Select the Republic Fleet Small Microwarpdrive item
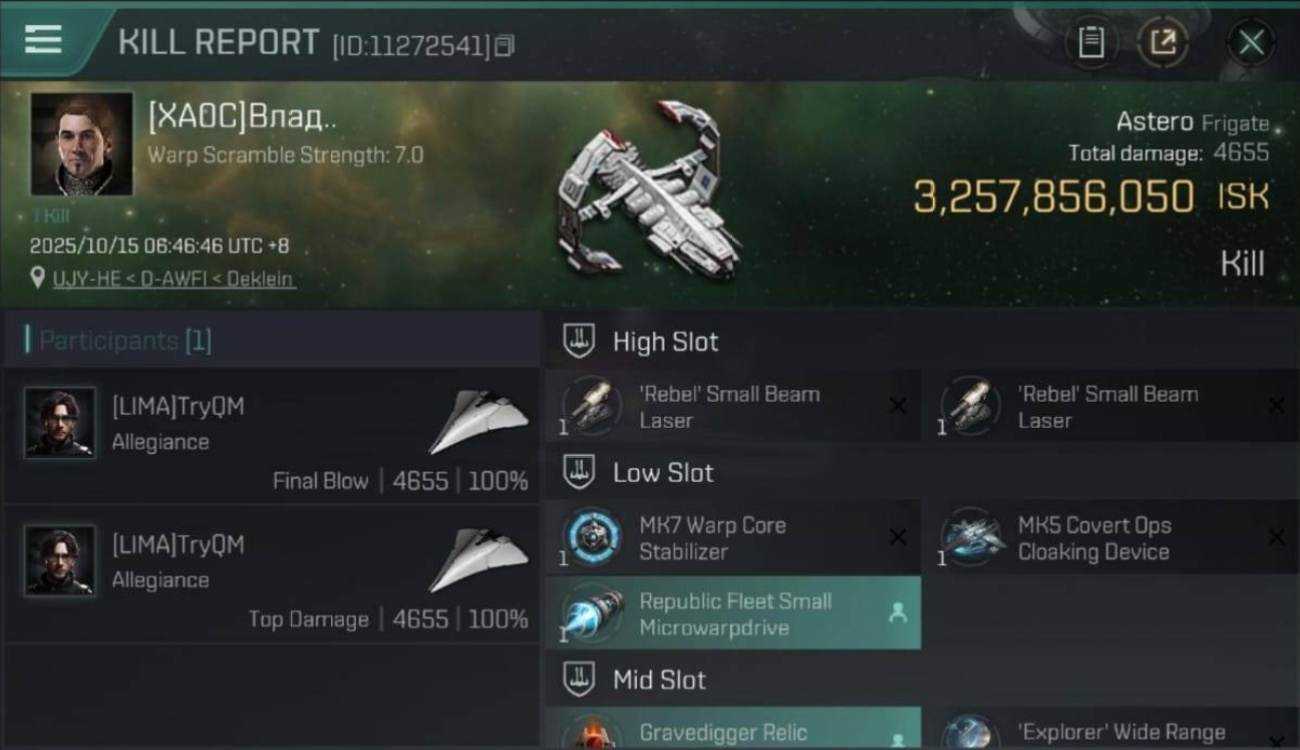1300x750 pixels. [733, 614]
